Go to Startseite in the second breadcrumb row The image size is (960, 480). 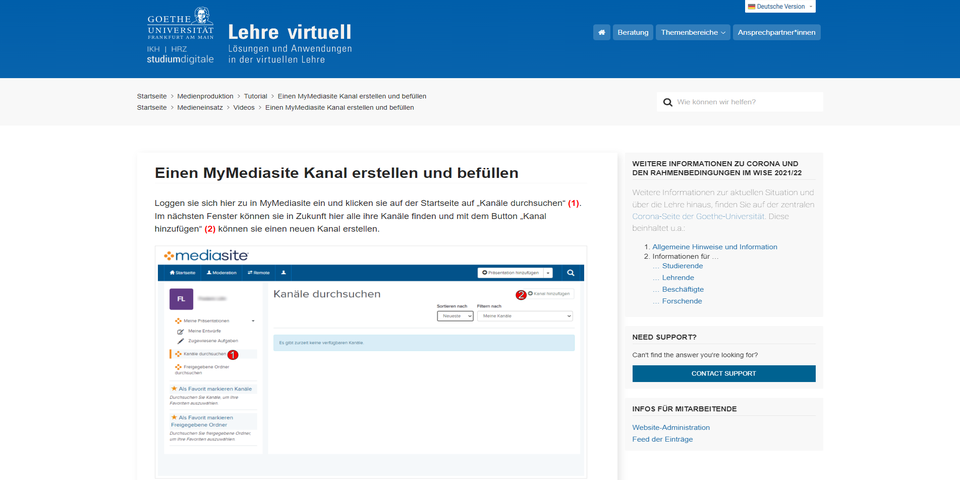click(152, 107)
